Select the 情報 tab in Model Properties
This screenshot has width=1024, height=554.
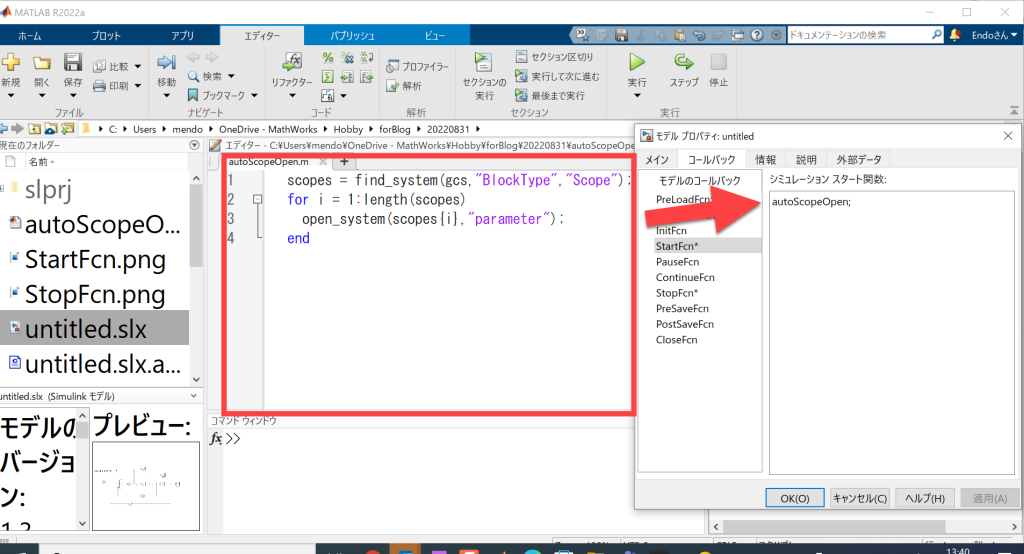click(x=765, y=159)
